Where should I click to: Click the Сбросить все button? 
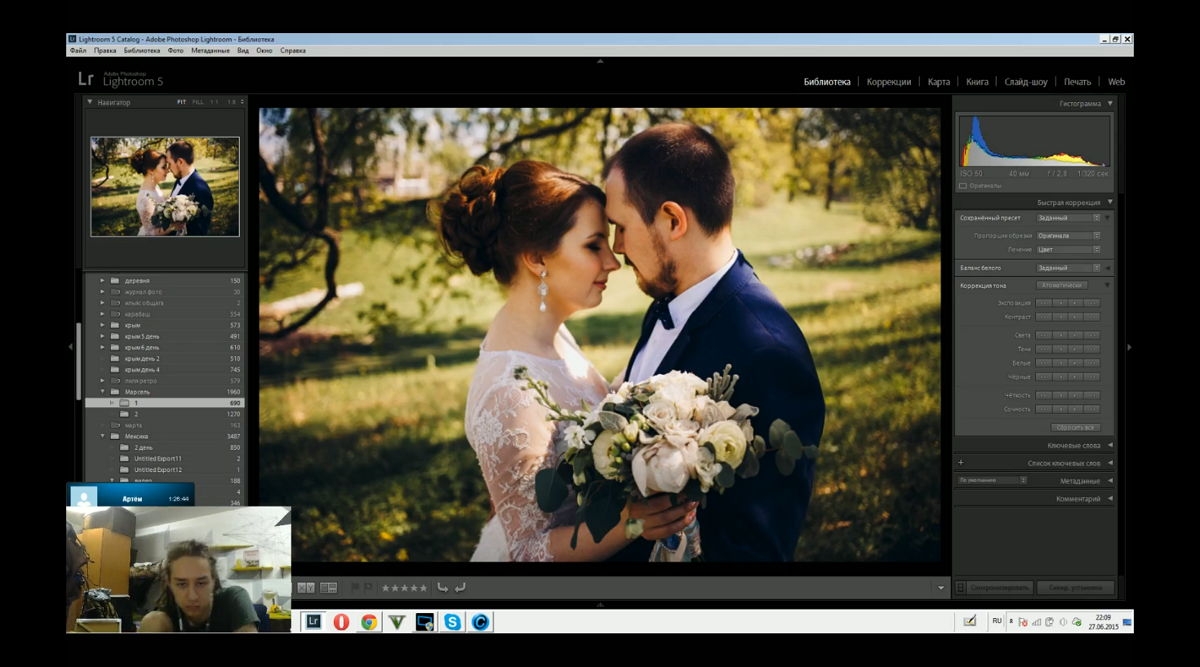(1075, 427)
